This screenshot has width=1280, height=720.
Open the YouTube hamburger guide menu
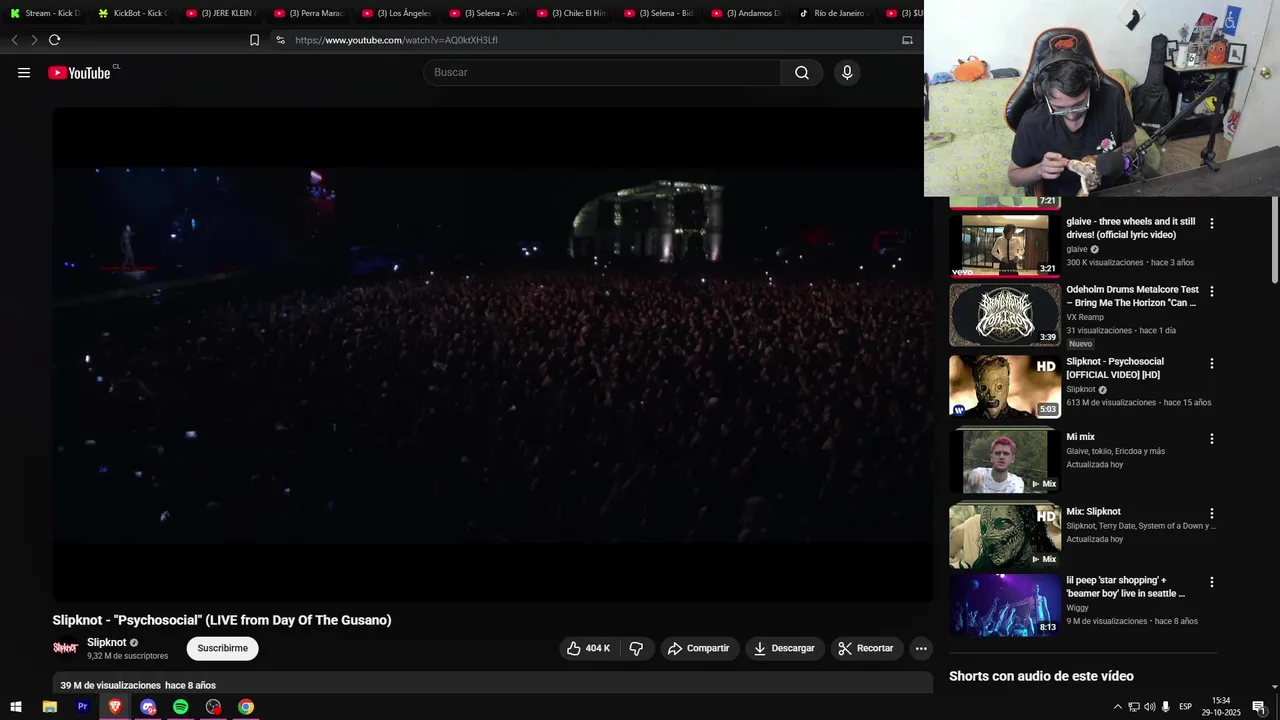pos(24,73)
